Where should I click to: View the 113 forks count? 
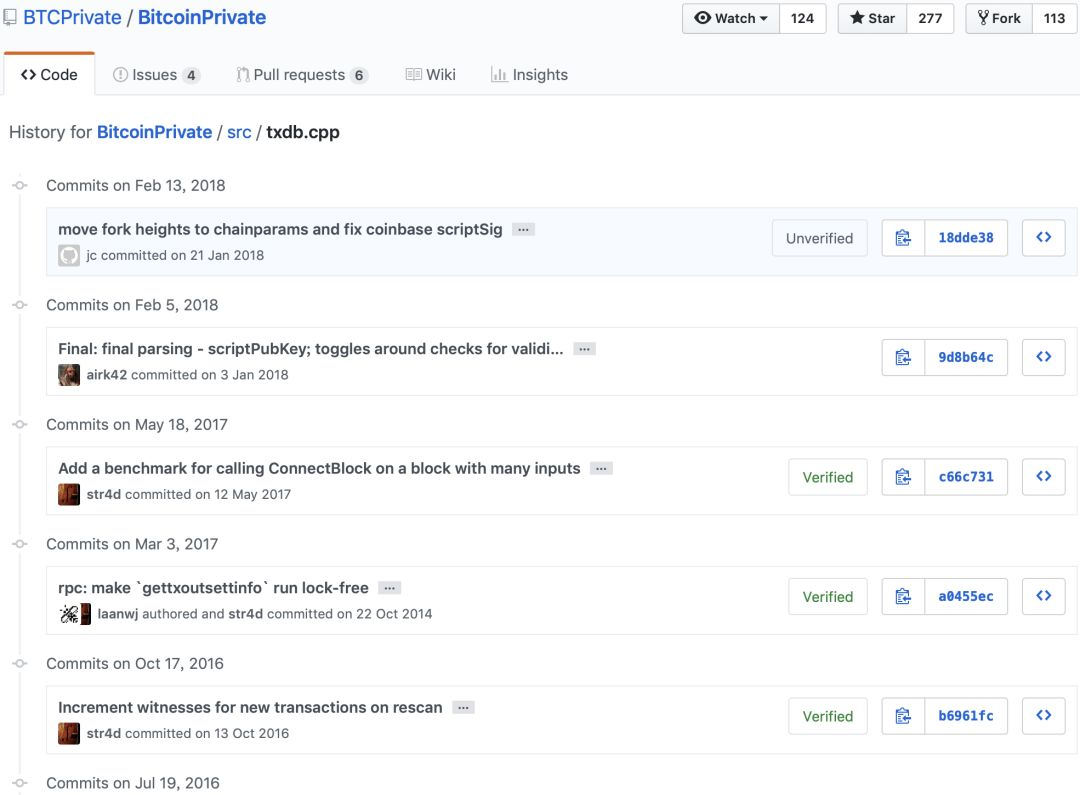(x=1054, y=19)
